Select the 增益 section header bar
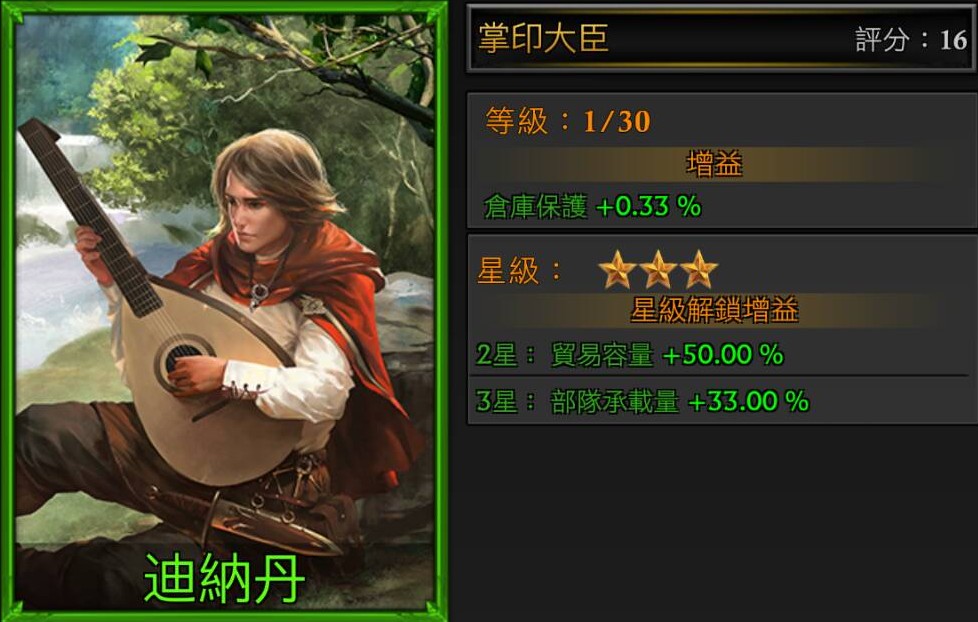 point(714,164)
